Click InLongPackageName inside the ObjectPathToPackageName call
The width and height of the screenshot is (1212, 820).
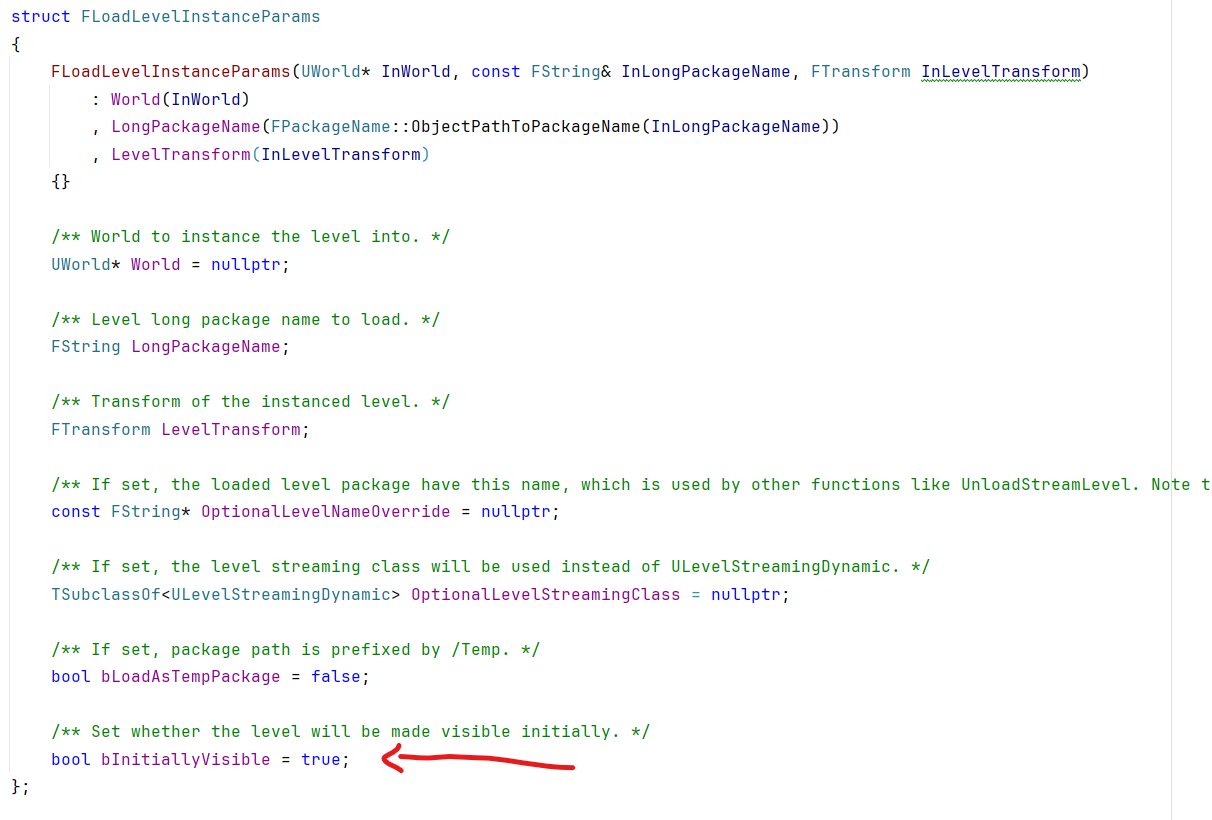click(x=736, y=127)
